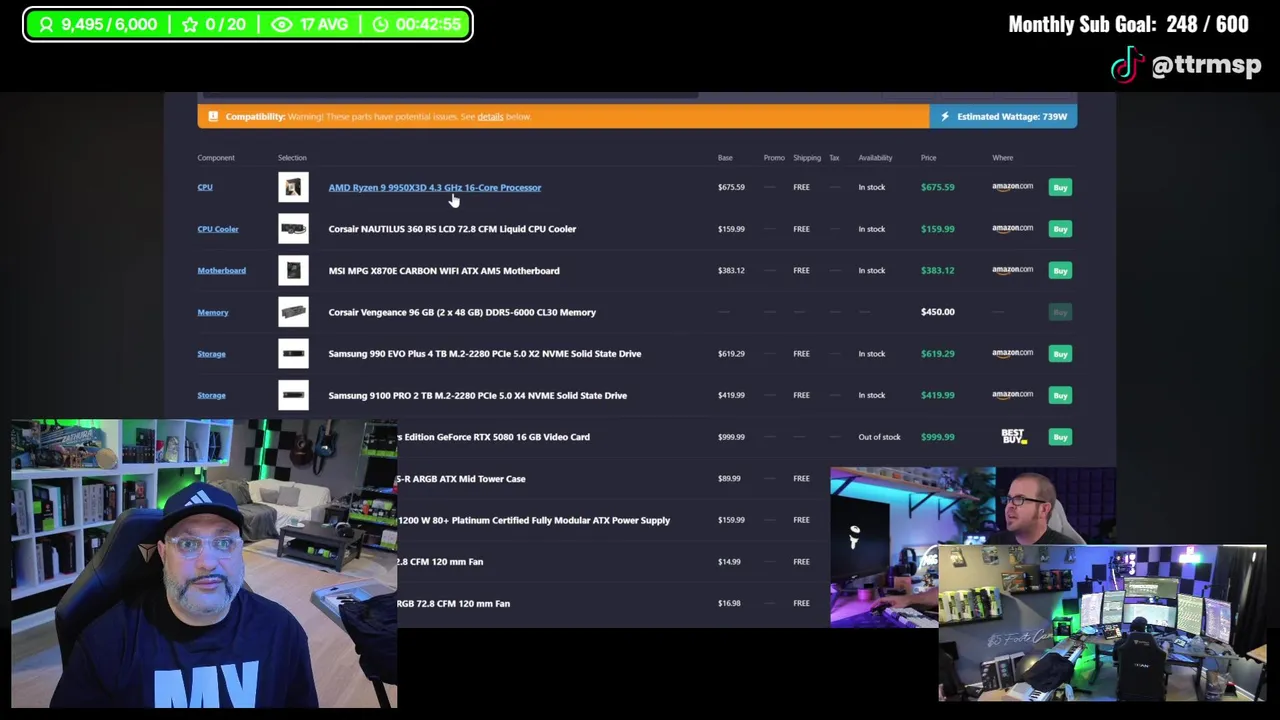Viewport: 1280px width, 720px height.
Task: Buy the Samsung 9100 PRO drive
Action: click(1060, 395)
